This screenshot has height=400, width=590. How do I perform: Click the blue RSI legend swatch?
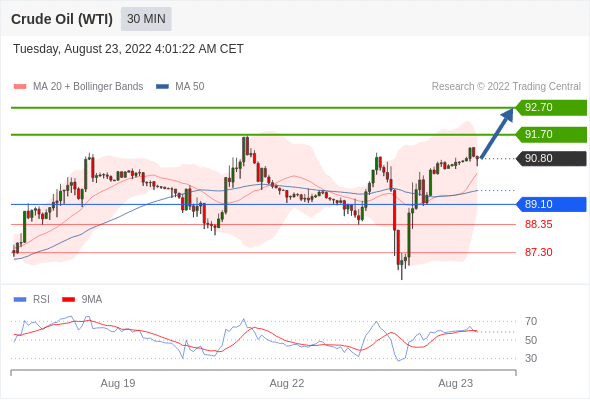[x=20, y=300]
